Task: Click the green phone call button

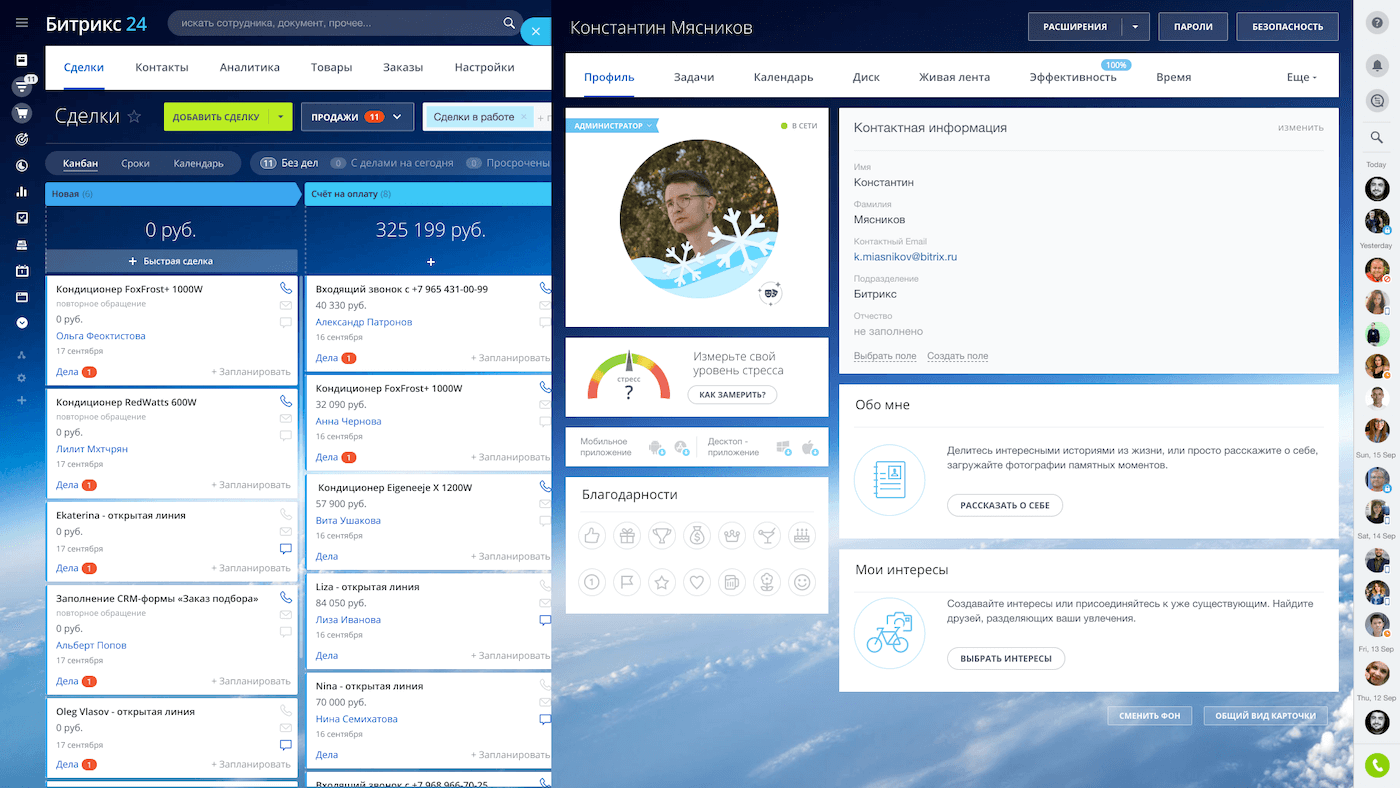Action: 1377,766
